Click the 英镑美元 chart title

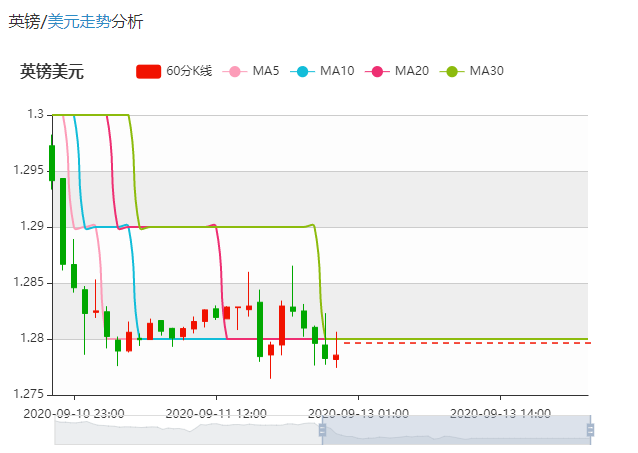(x=52, y=72)
